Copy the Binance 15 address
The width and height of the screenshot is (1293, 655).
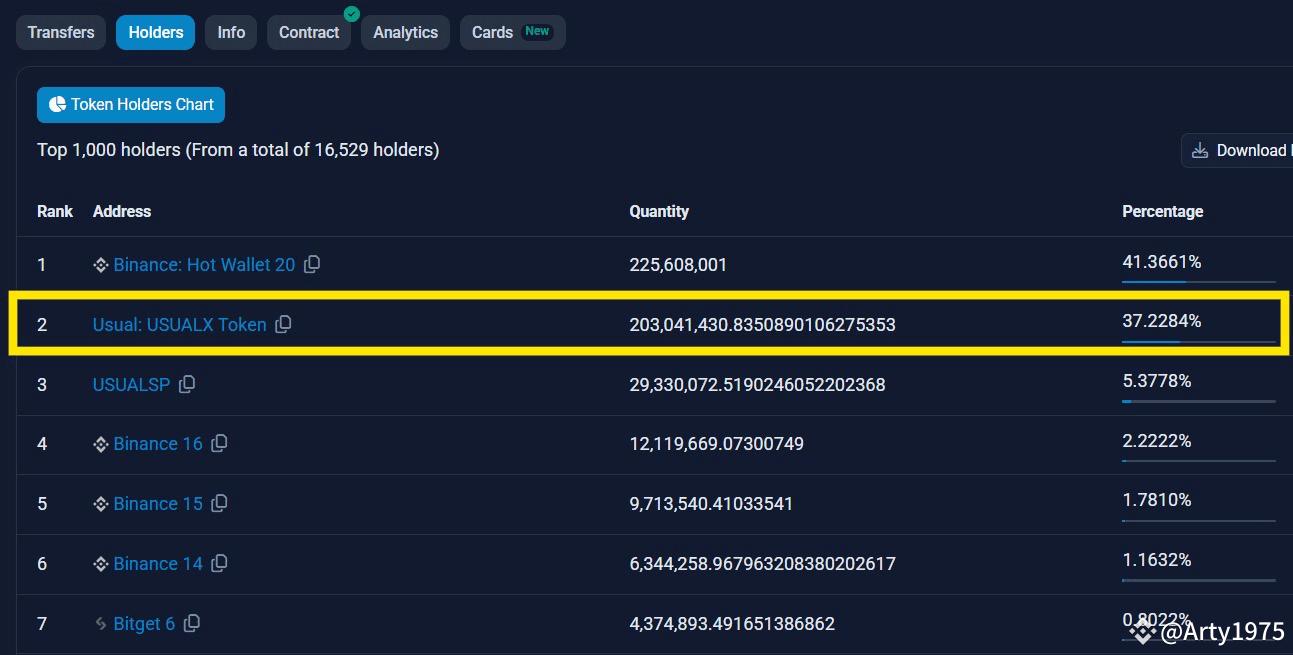pyautogui.click(x=219, y=503)
